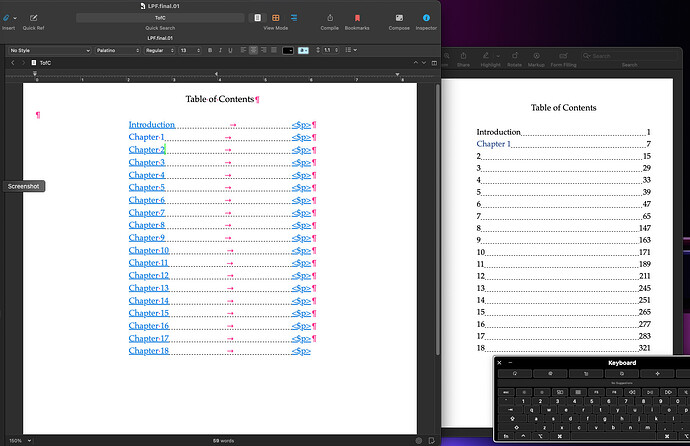This screenshot has height=446, width=690.
Task: Click the Compile icon in the toolbar
Action: pos(329,18)
